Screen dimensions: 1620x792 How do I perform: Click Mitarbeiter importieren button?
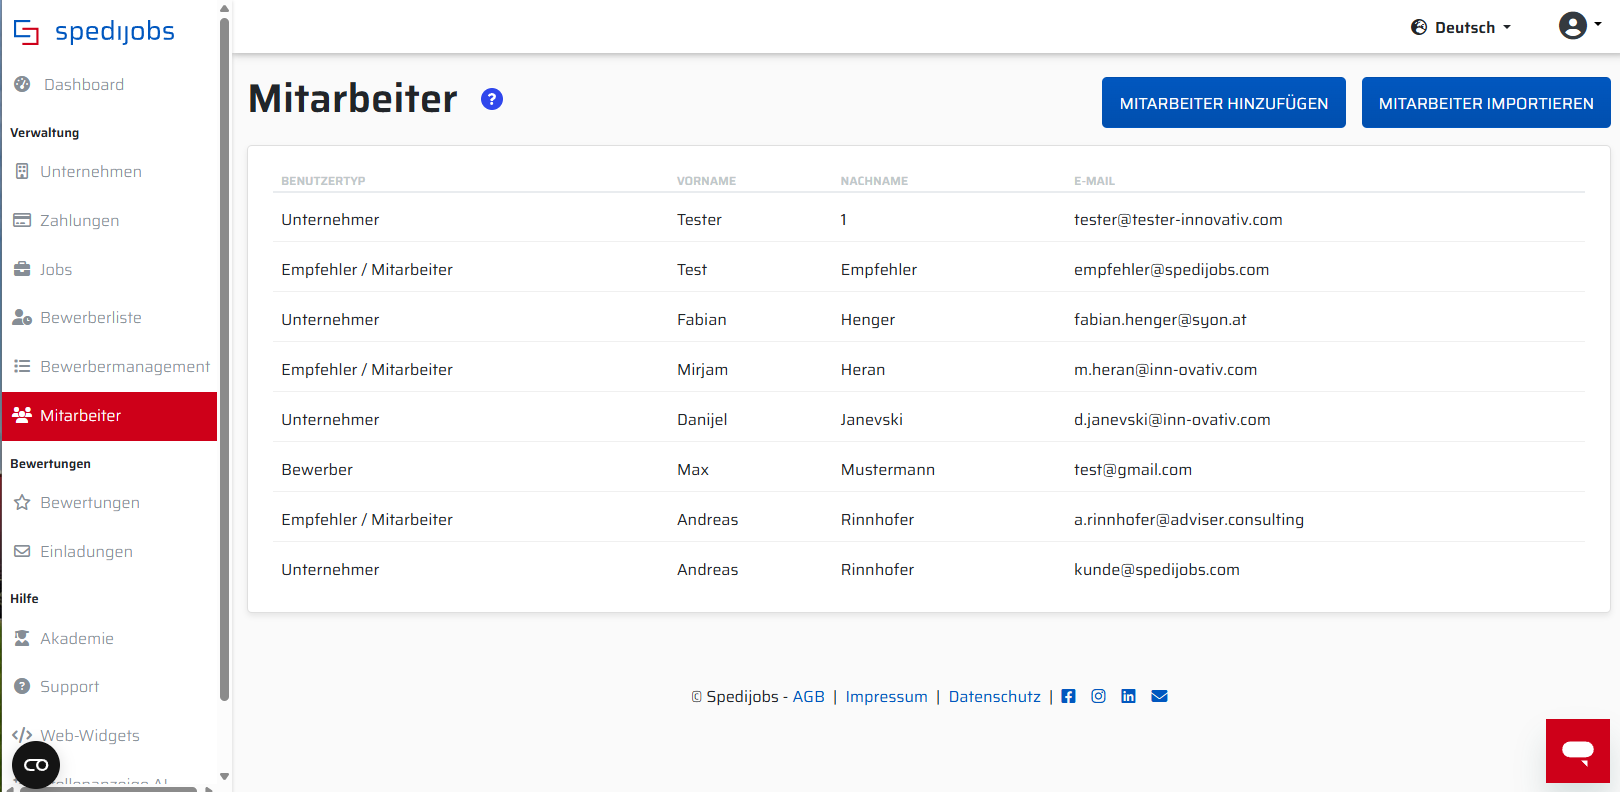[1486, 103]
